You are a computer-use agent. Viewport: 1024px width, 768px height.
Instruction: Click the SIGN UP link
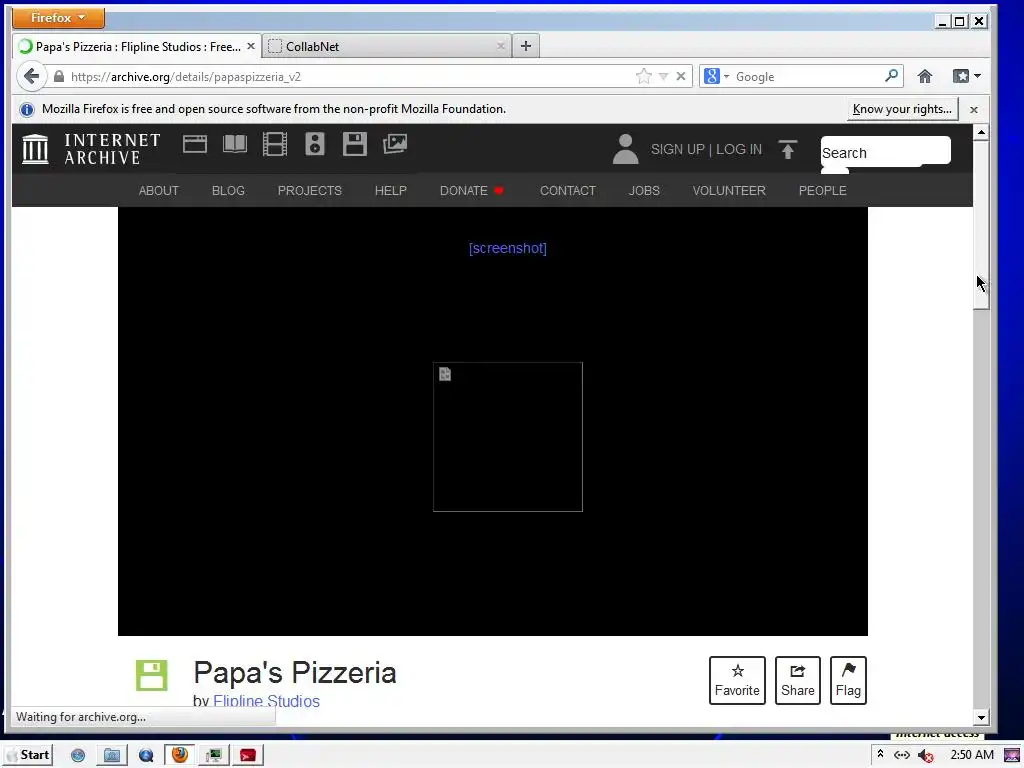click(x=678, y=150)
